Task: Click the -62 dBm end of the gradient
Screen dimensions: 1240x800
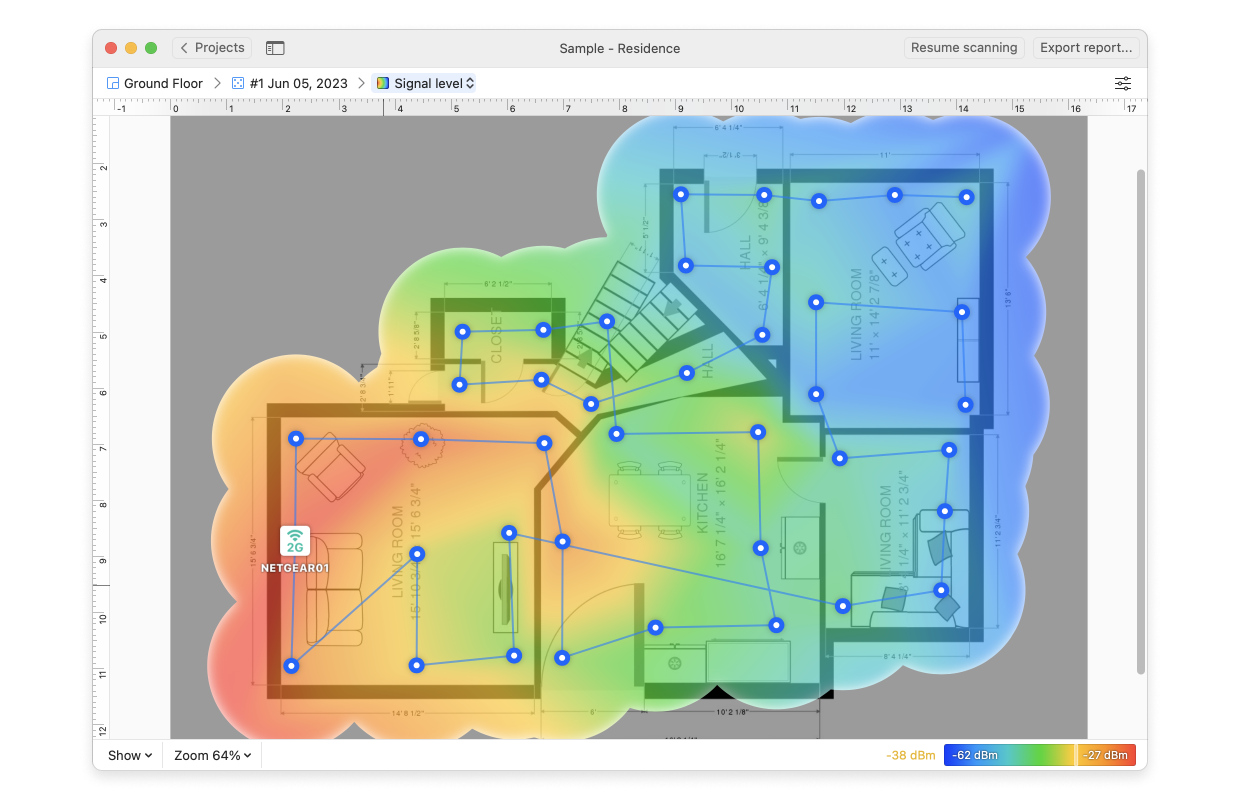Action: pyautogui.click(x=975, y=756)
